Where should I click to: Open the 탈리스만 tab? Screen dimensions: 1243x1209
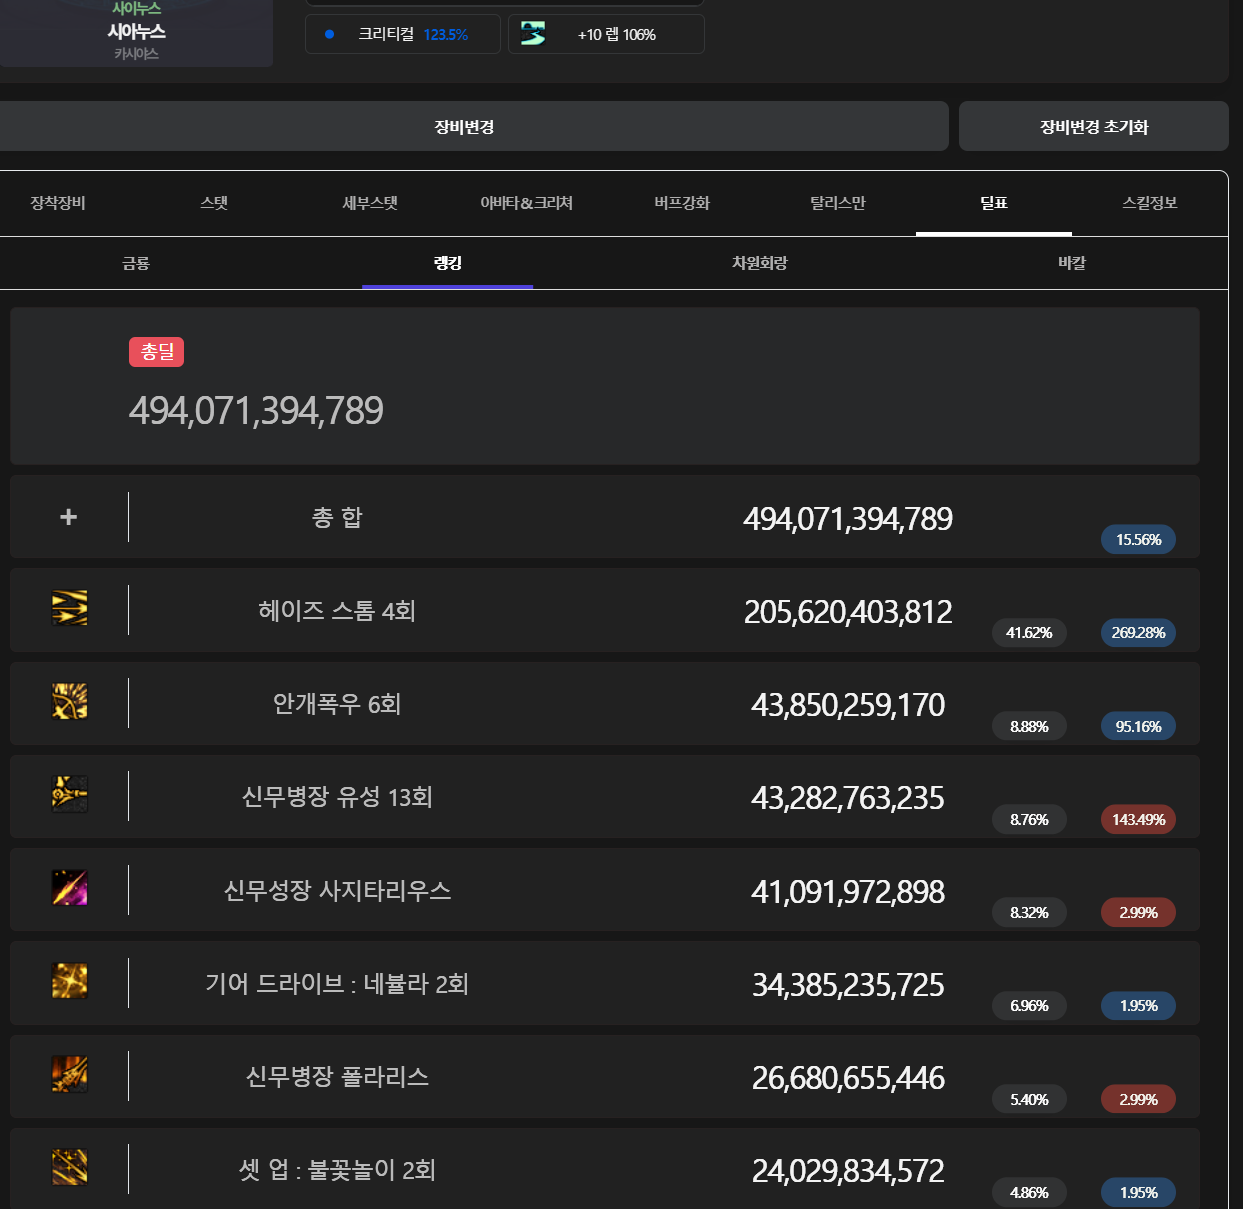tap(837, 203)
